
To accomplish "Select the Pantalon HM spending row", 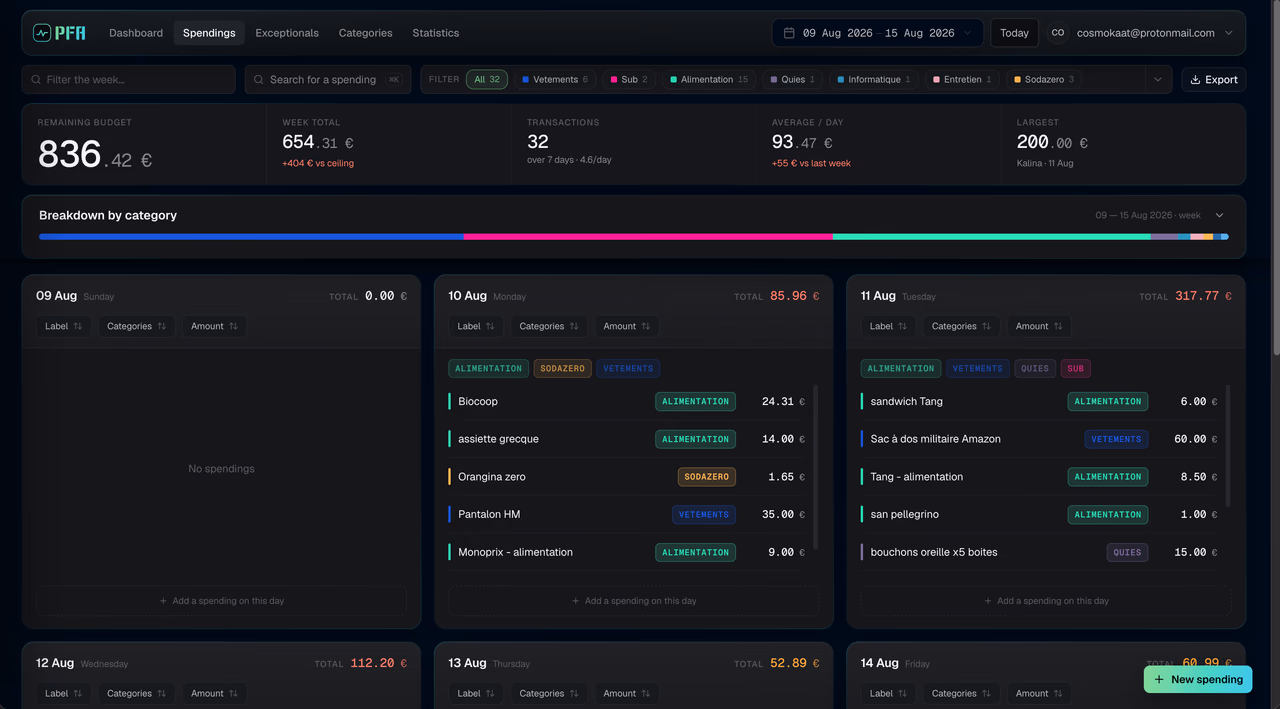I will [627, 514].
